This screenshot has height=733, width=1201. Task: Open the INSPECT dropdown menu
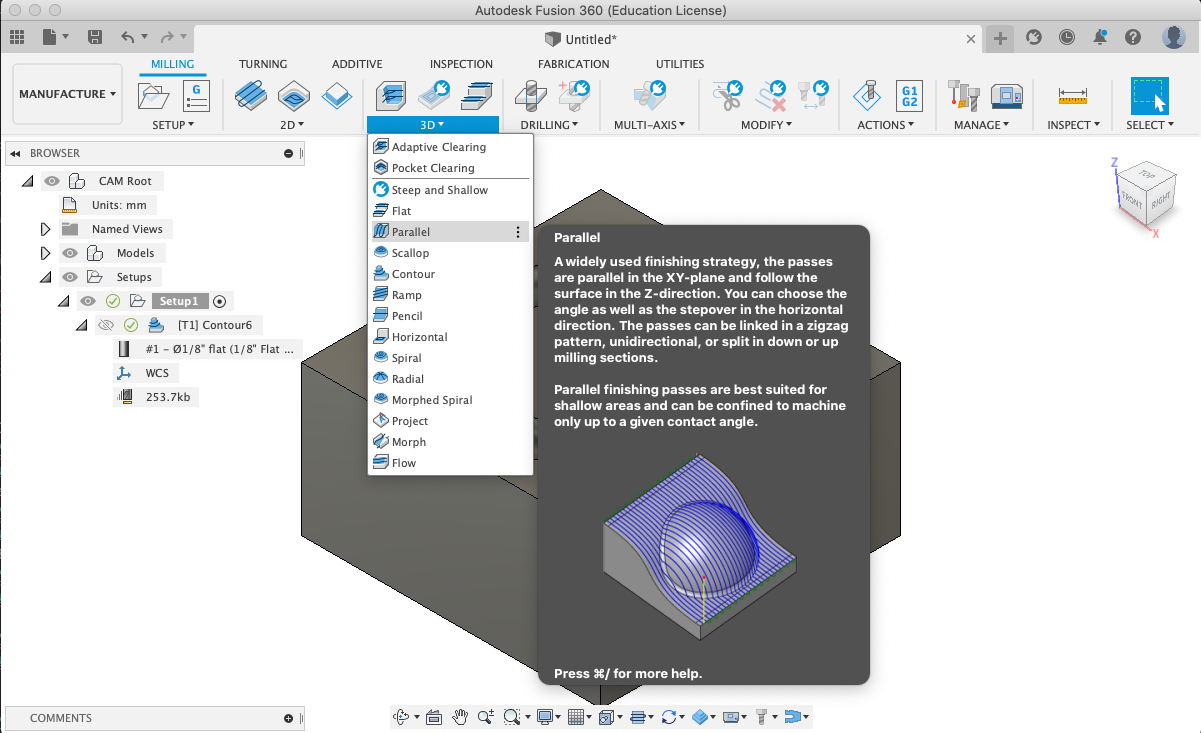pos(1073,125)
